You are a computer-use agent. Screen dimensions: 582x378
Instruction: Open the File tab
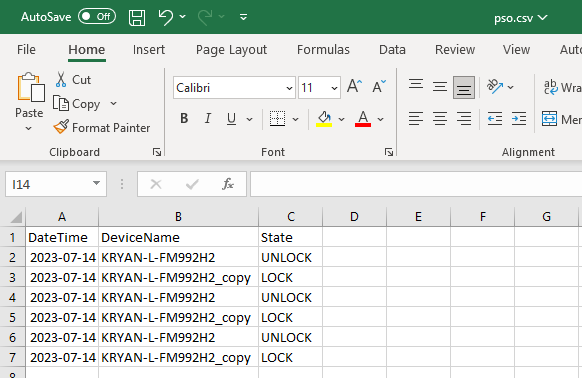pos(26,50)
